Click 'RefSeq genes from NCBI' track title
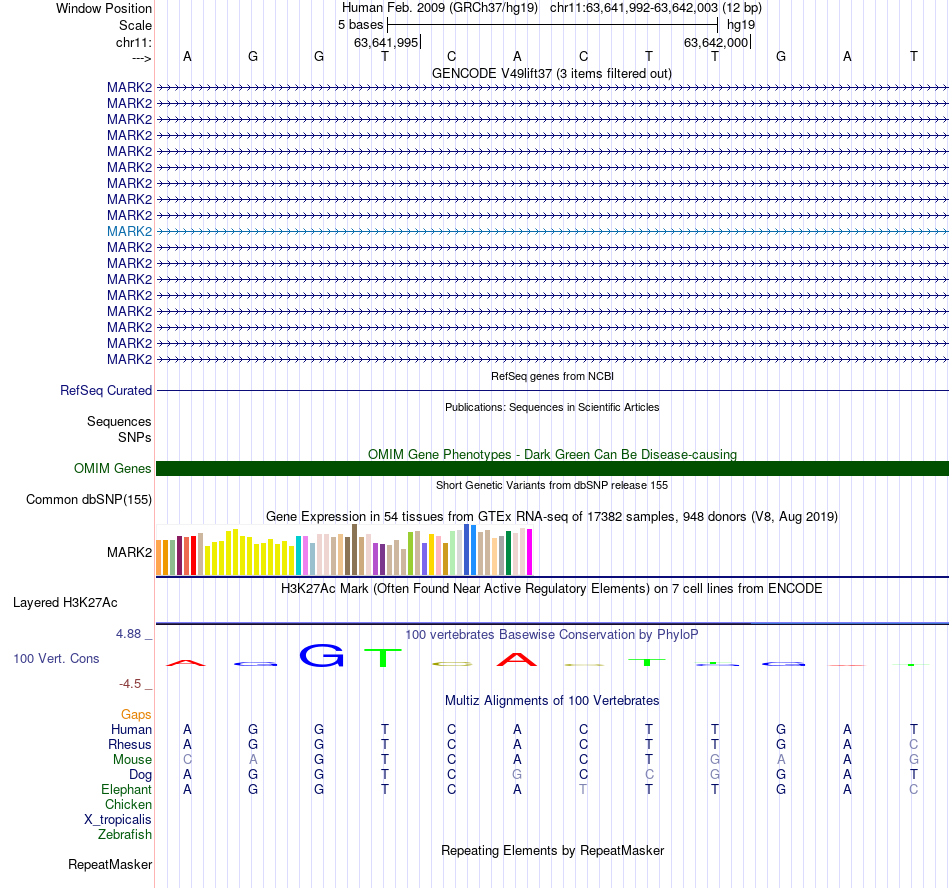The image size is (950, 888). [552, 376]
